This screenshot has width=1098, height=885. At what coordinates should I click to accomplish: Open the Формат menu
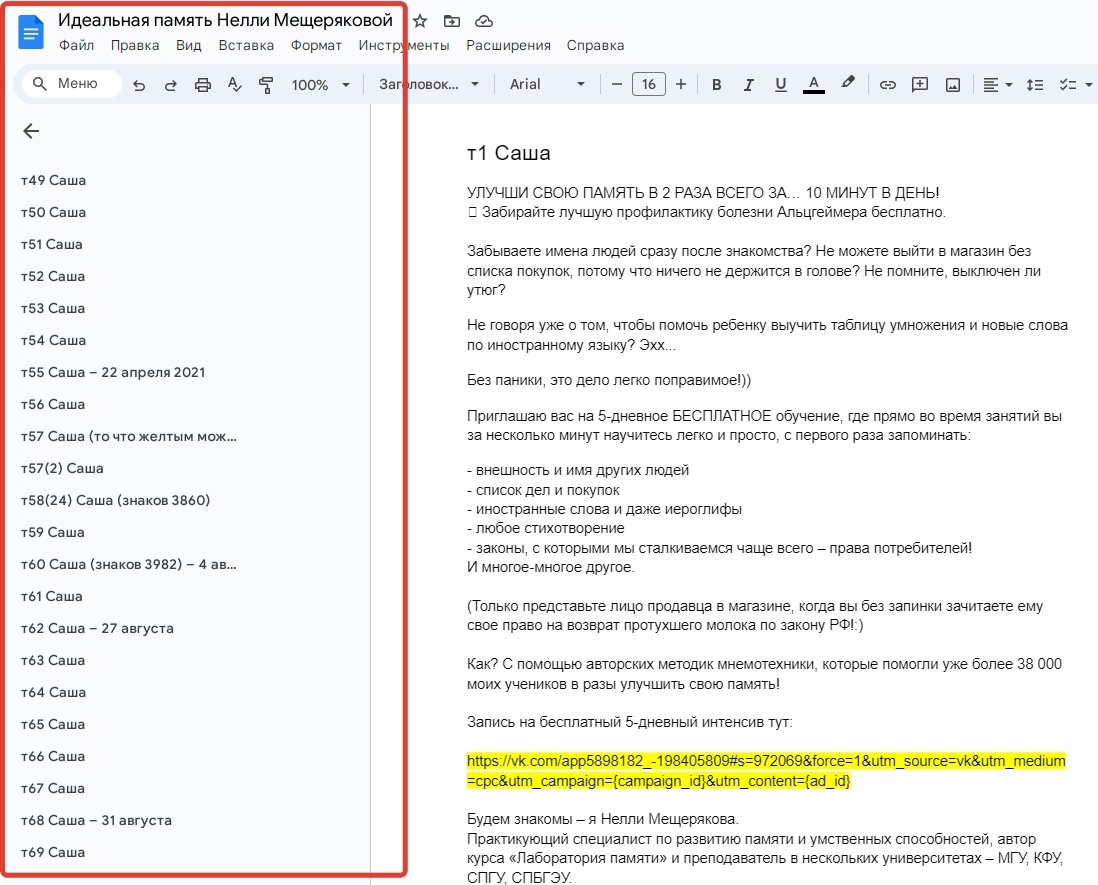tap(316, 46)
